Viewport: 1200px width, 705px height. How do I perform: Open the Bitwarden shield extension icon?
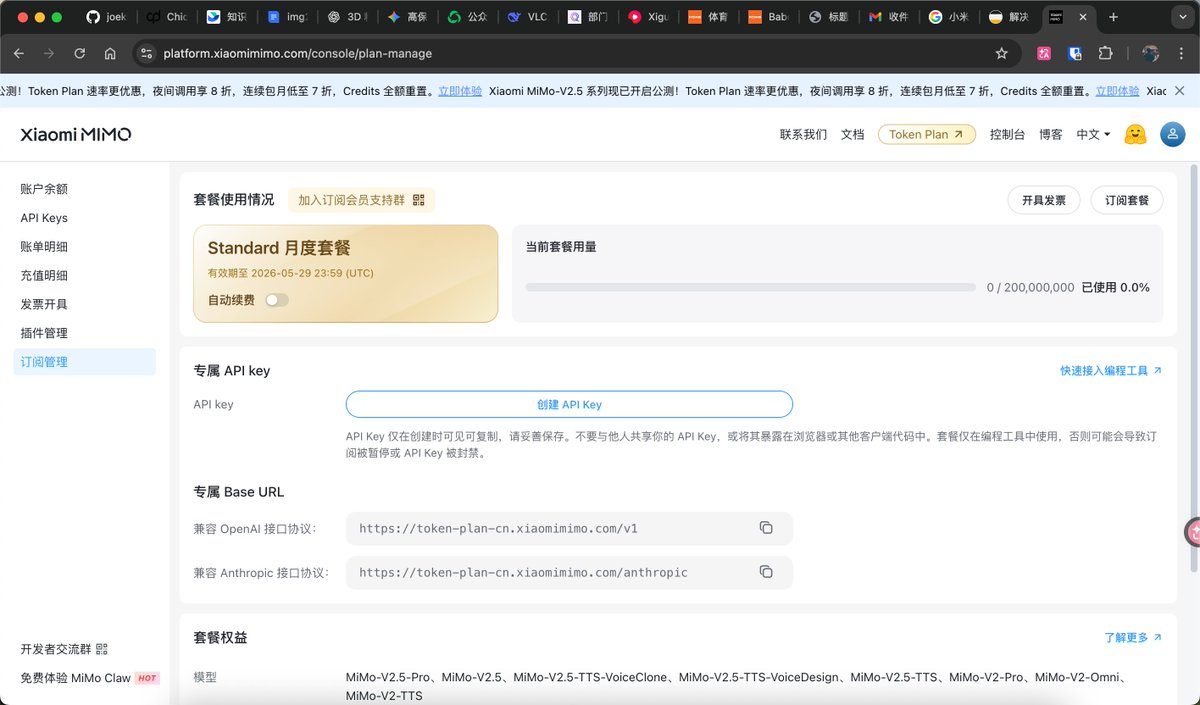coord(1075,53)
